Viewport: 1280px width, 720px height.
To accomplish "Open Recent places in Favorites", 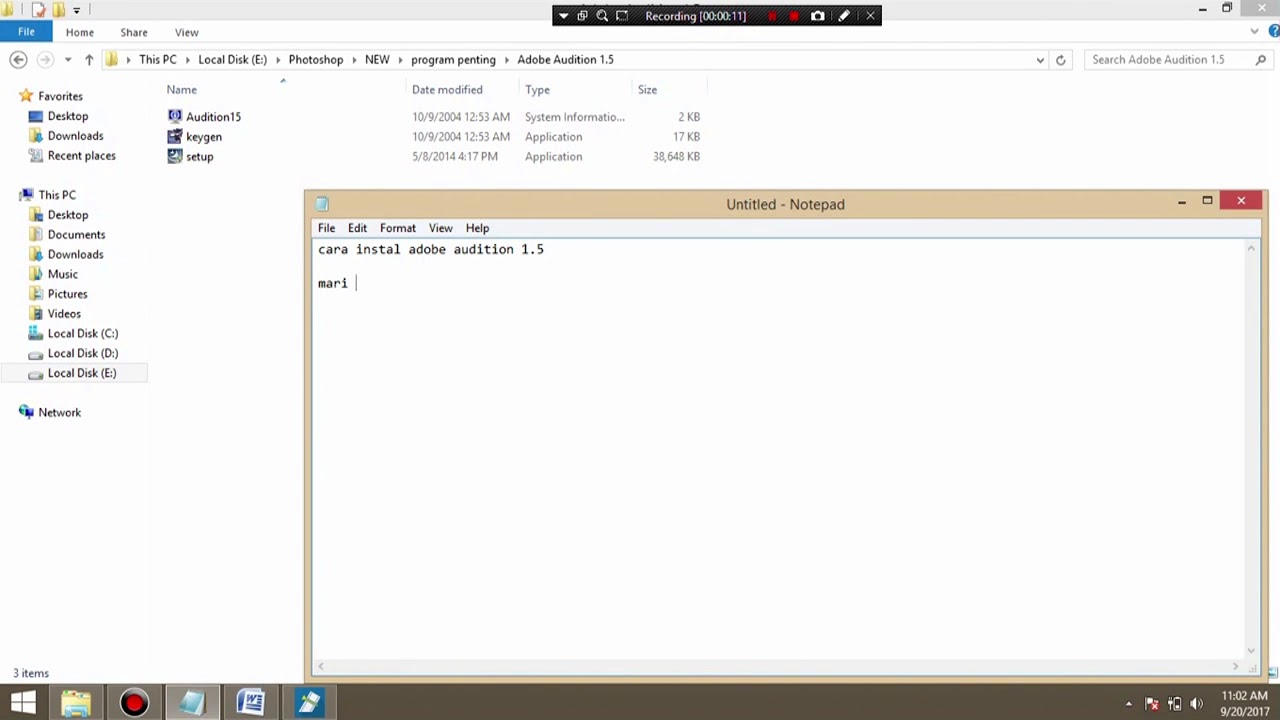I will pyautogui.click(x=81, y=156).
